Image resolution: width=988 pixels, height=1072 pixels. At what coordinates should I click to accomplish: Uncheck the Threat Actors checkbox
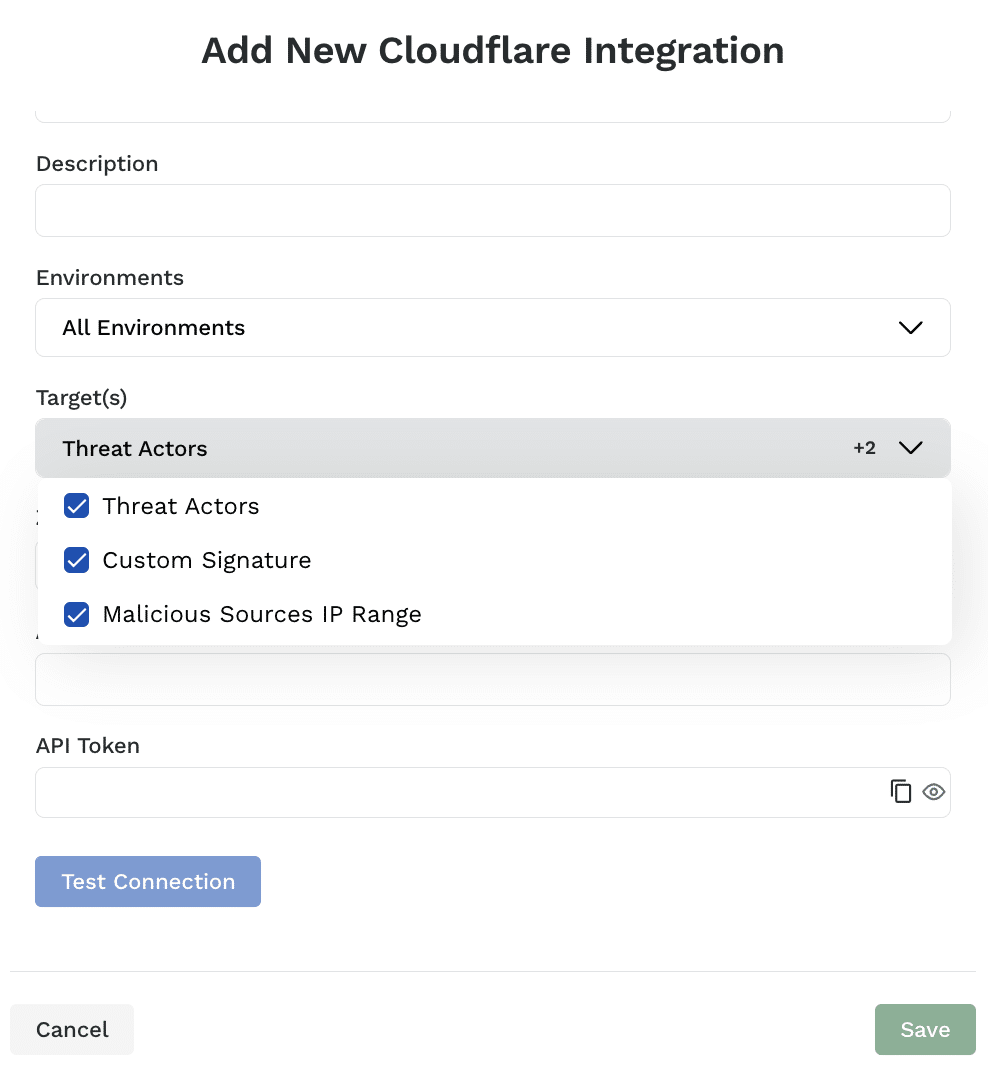tap(77, 506)
